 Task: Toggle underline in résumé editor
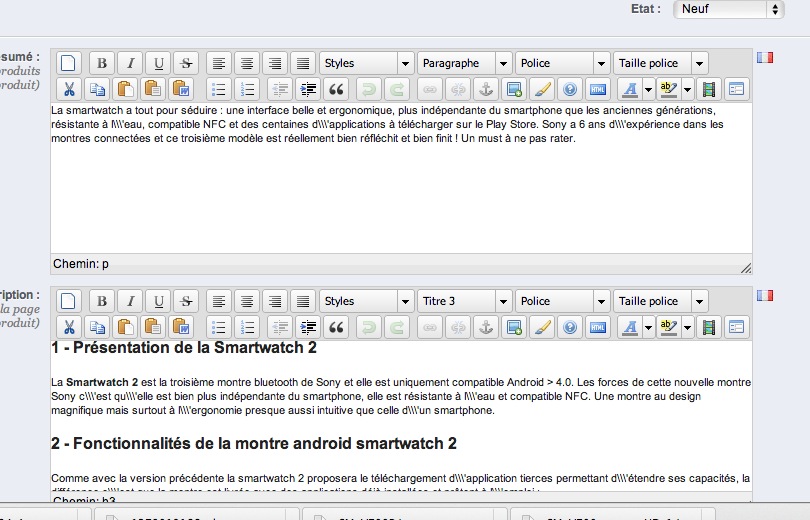(159, 63)
